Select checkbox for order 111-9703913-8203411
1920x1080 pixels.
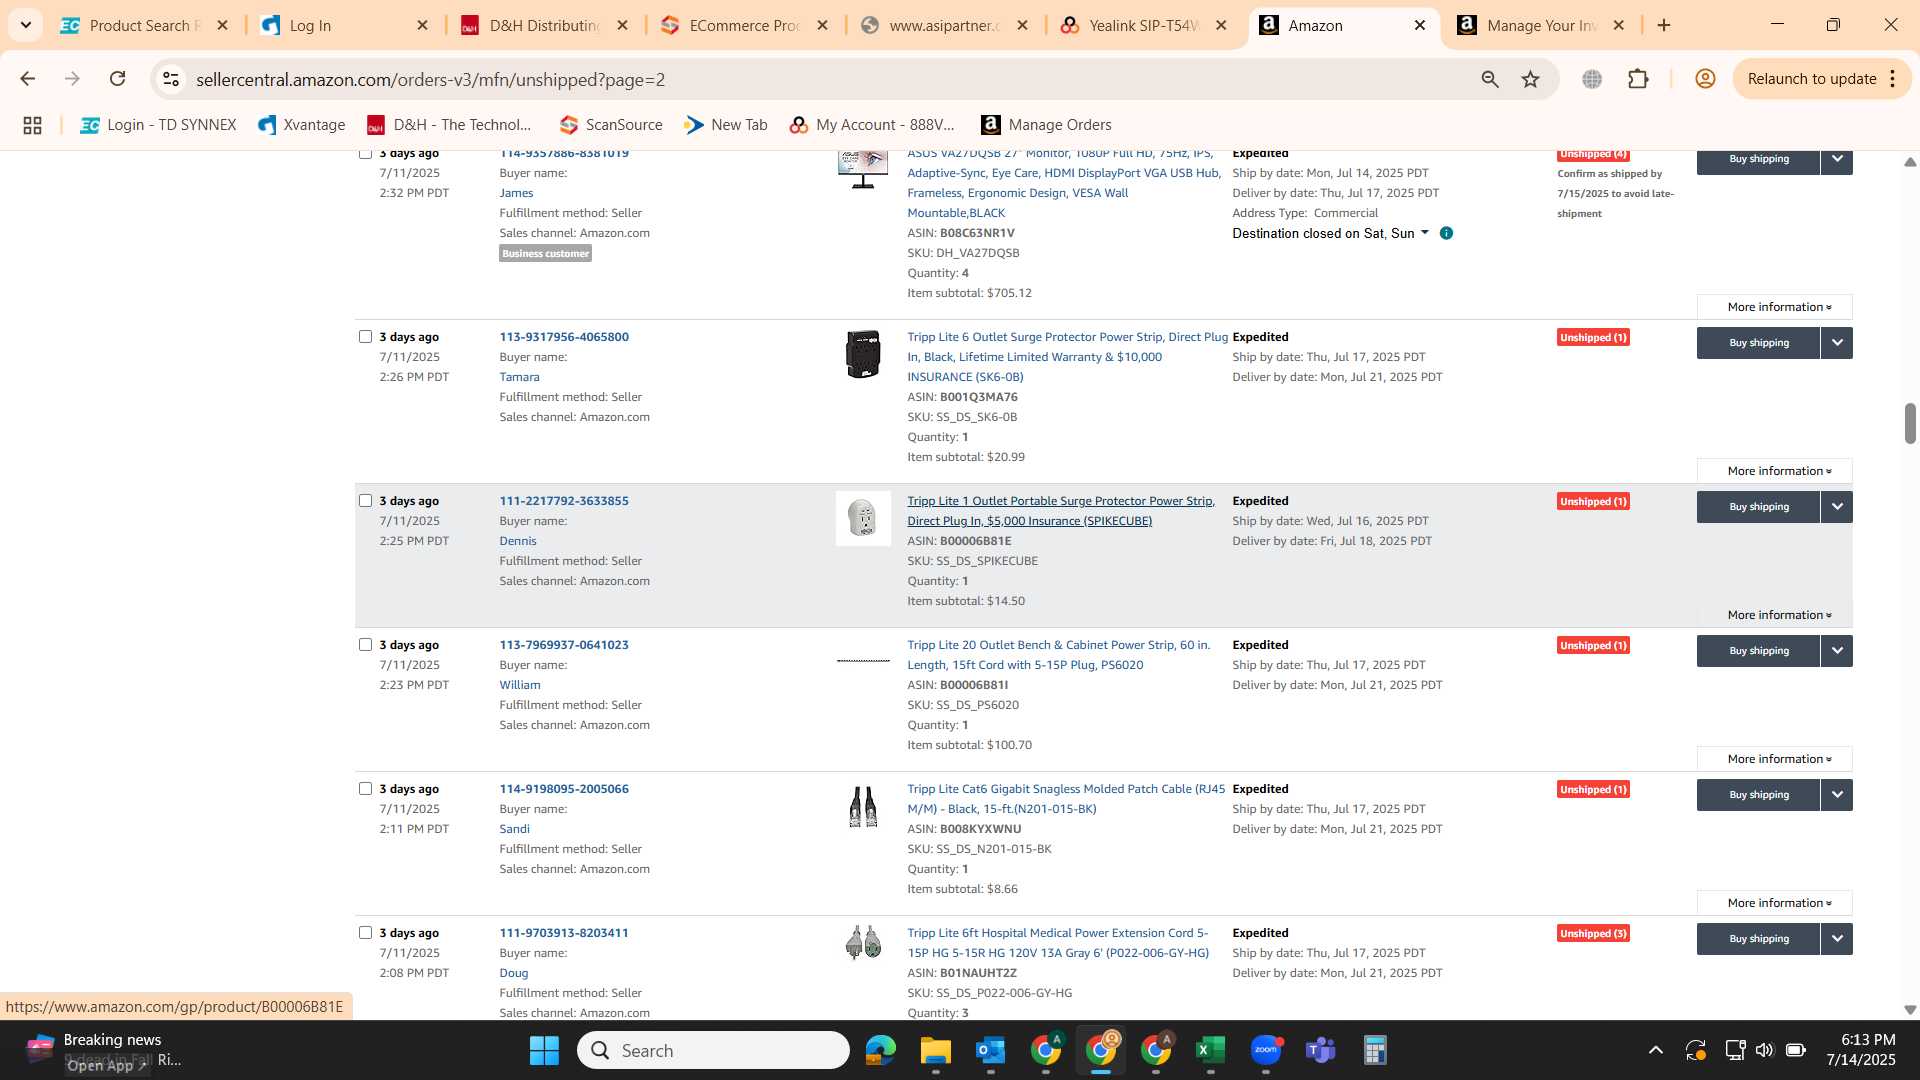pos(365,933)
